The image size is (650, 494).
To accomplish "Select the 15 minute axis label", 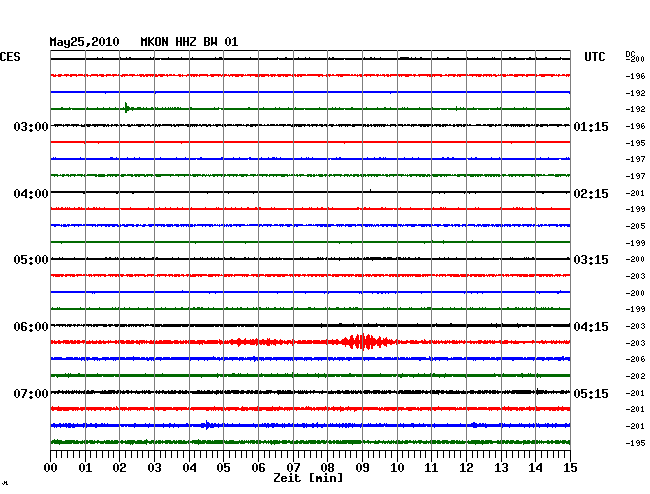I will pyautogui.click(x=570, y=467).
